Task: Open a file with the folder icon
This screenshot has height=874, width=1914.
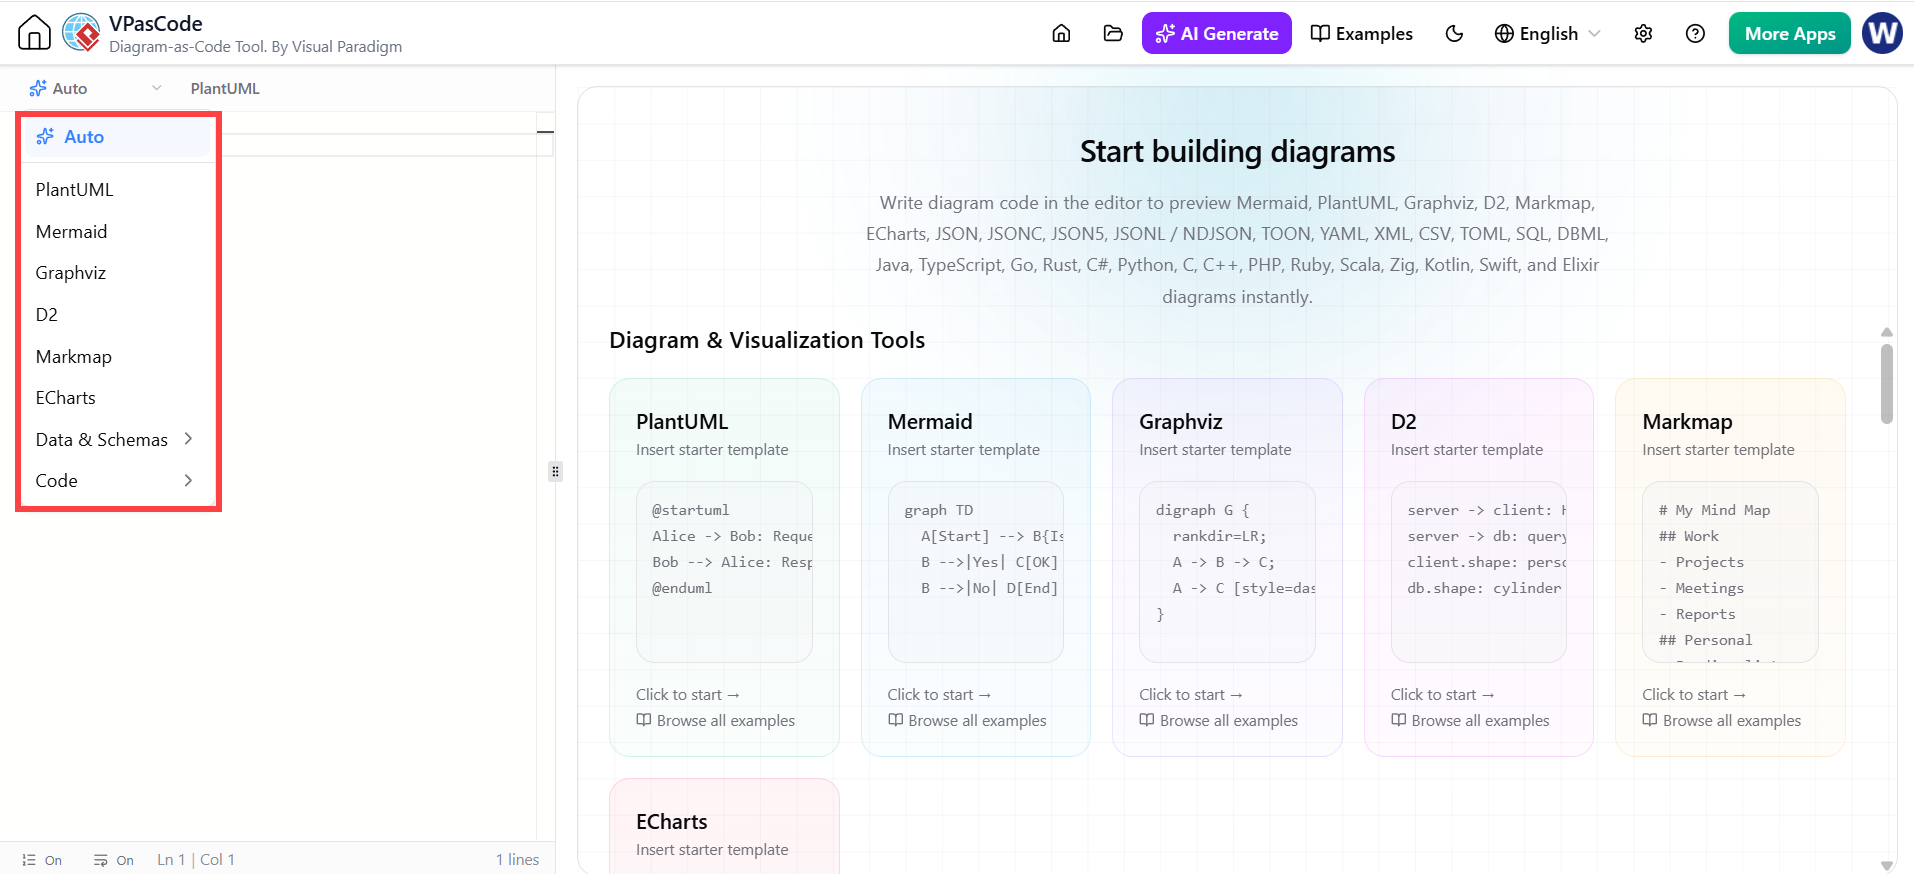Action: tap(1113, 34)
